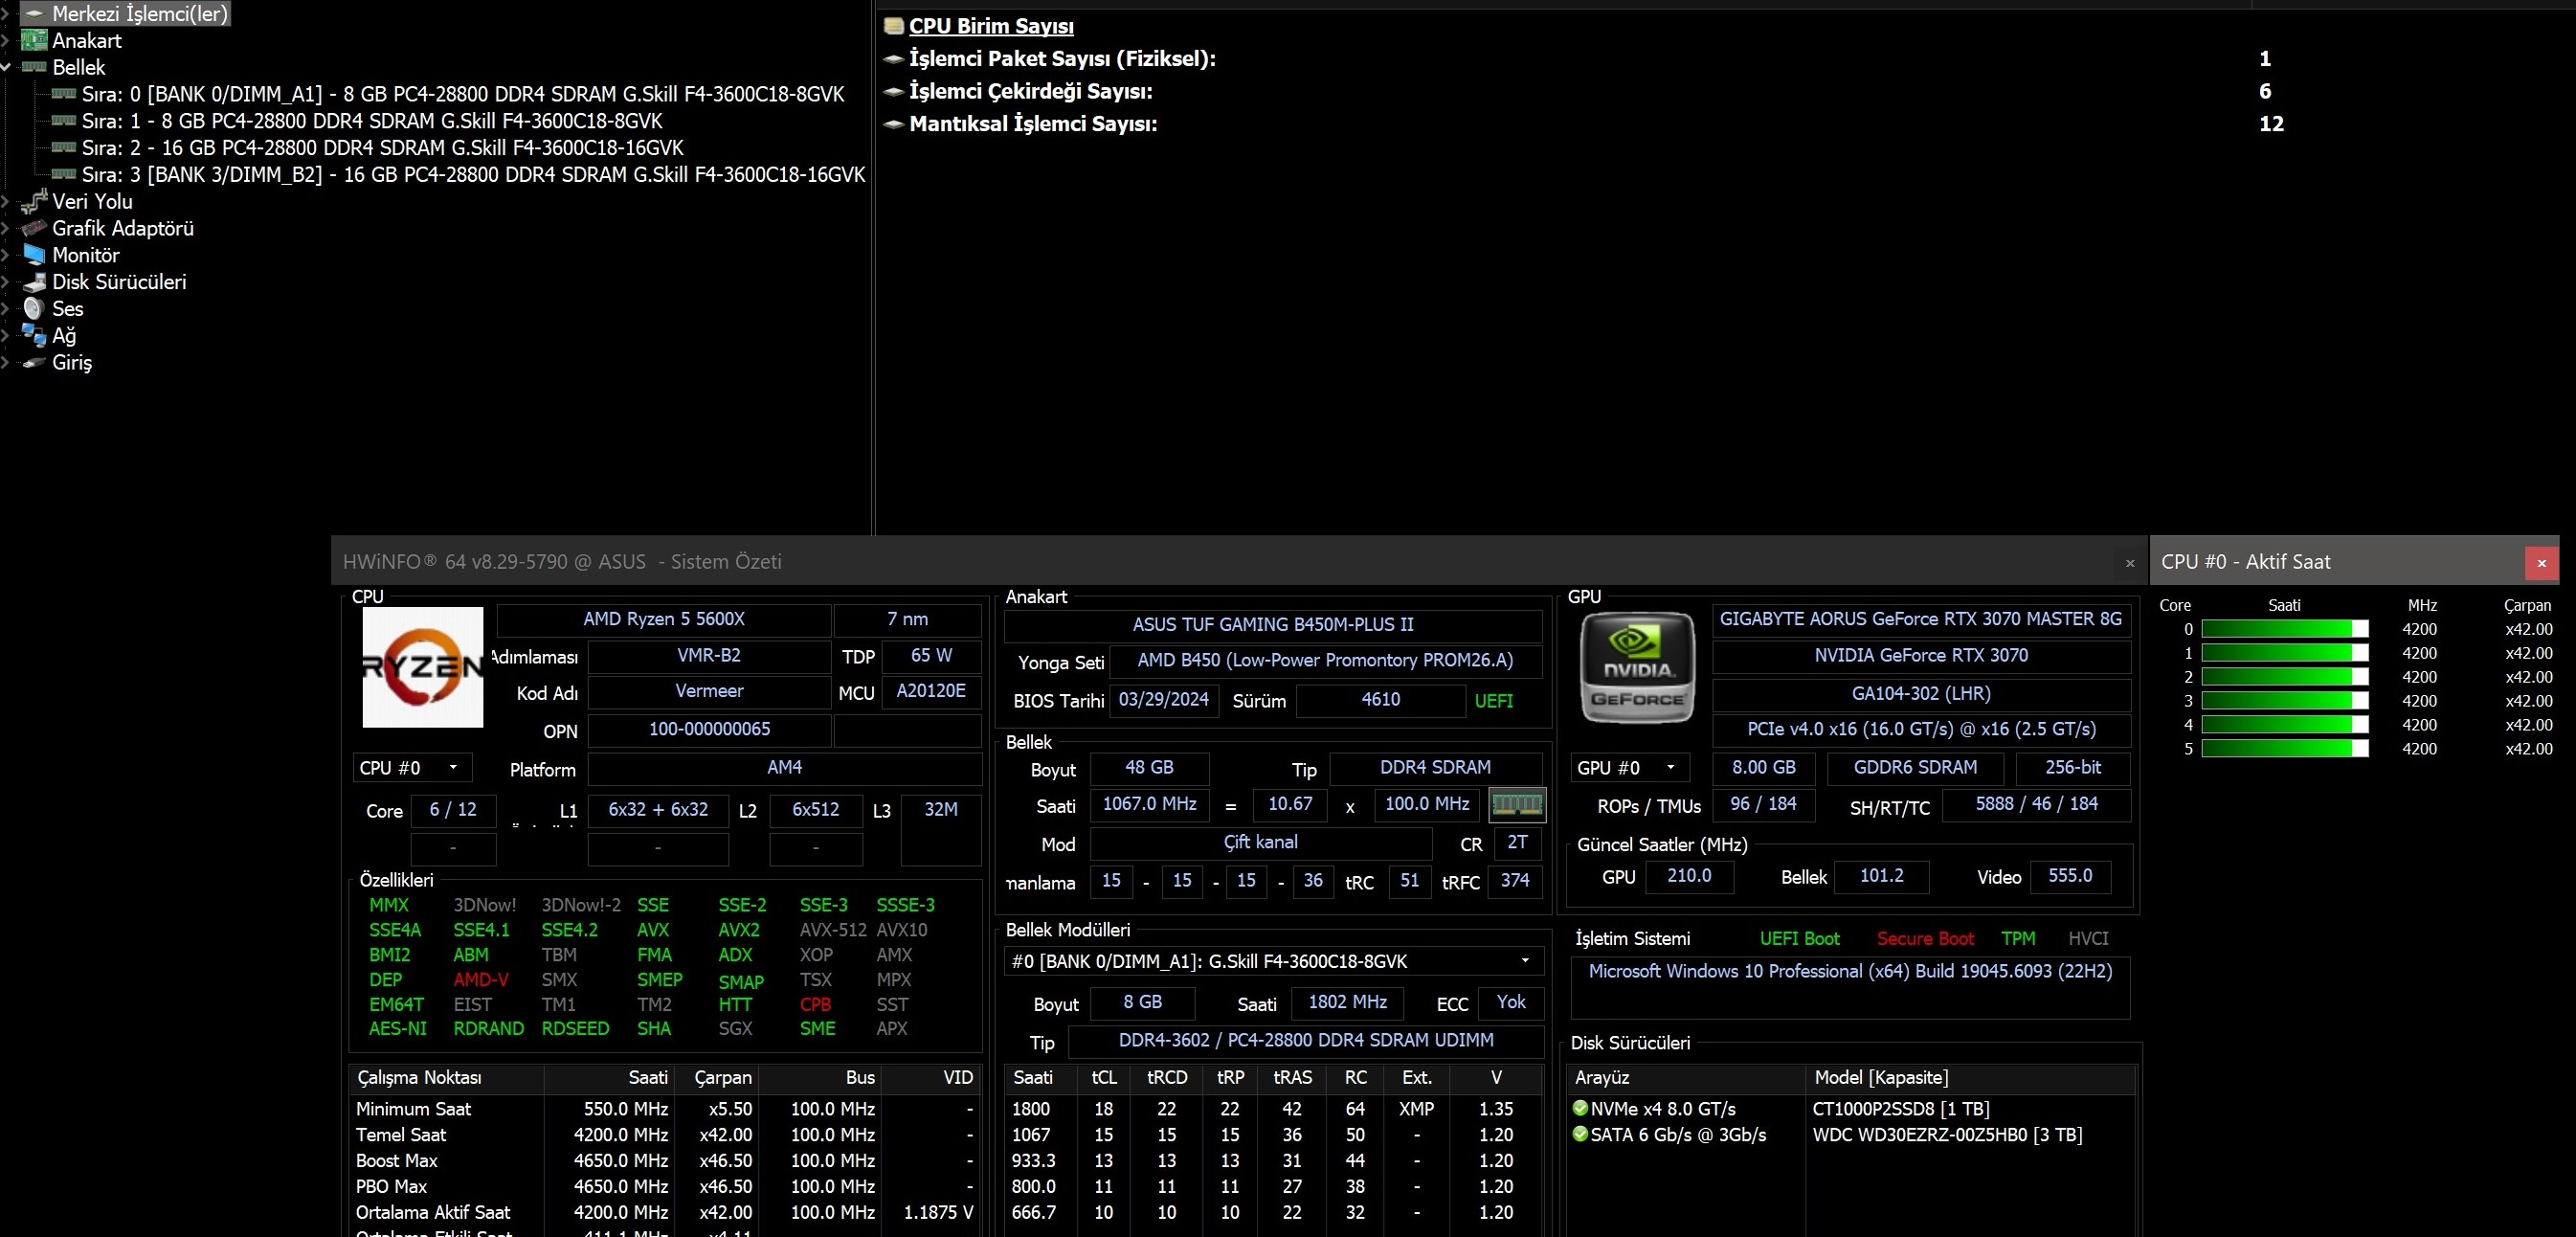2576x1237 pixels.
Task: Expand the Merkezi İşlemci(ler) tree node
Action: pos(5,14)
